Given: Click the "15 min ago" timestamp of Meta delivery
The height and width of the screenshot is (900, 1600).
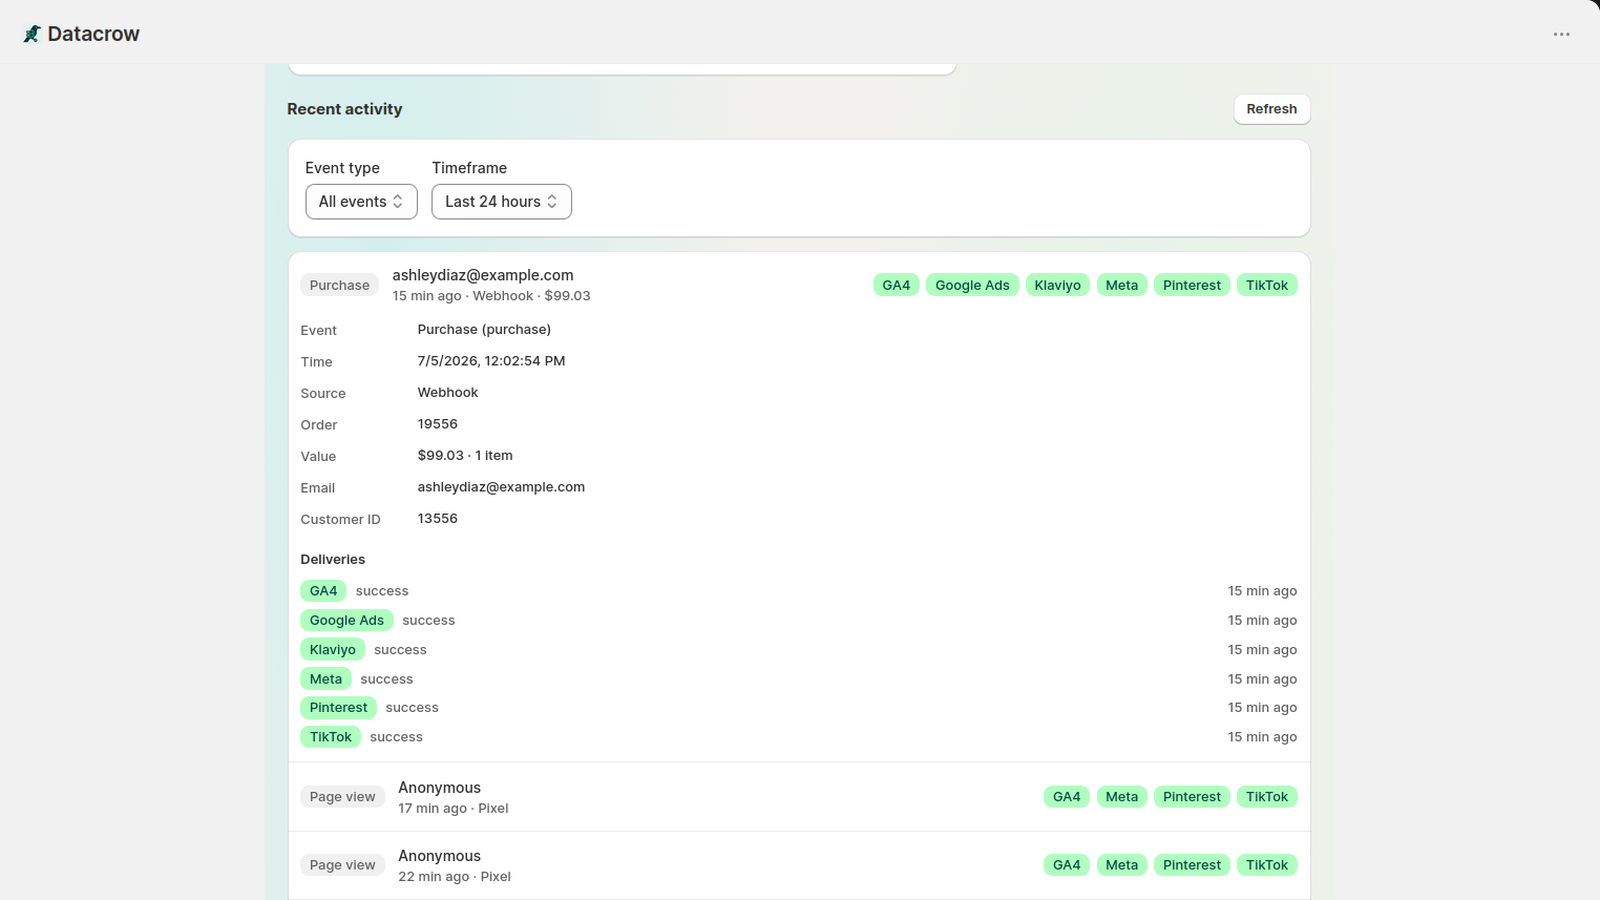Looking at the screenshot, I should 1262,679.
